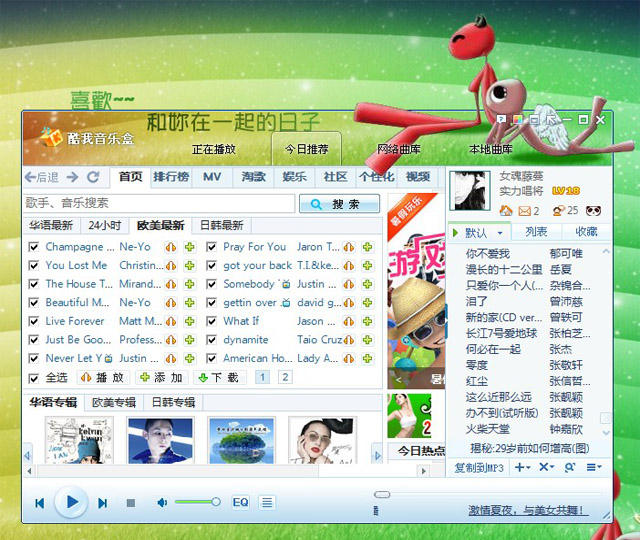Uncheck the Champagne song checkbox

pos(34,247)
